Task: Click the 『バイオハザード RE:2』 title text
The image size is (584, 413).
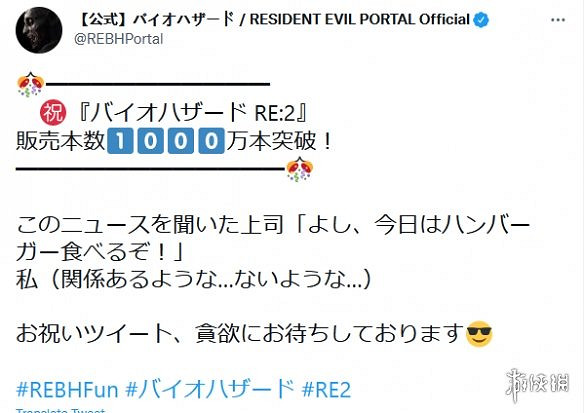Action: coord(192,112)
